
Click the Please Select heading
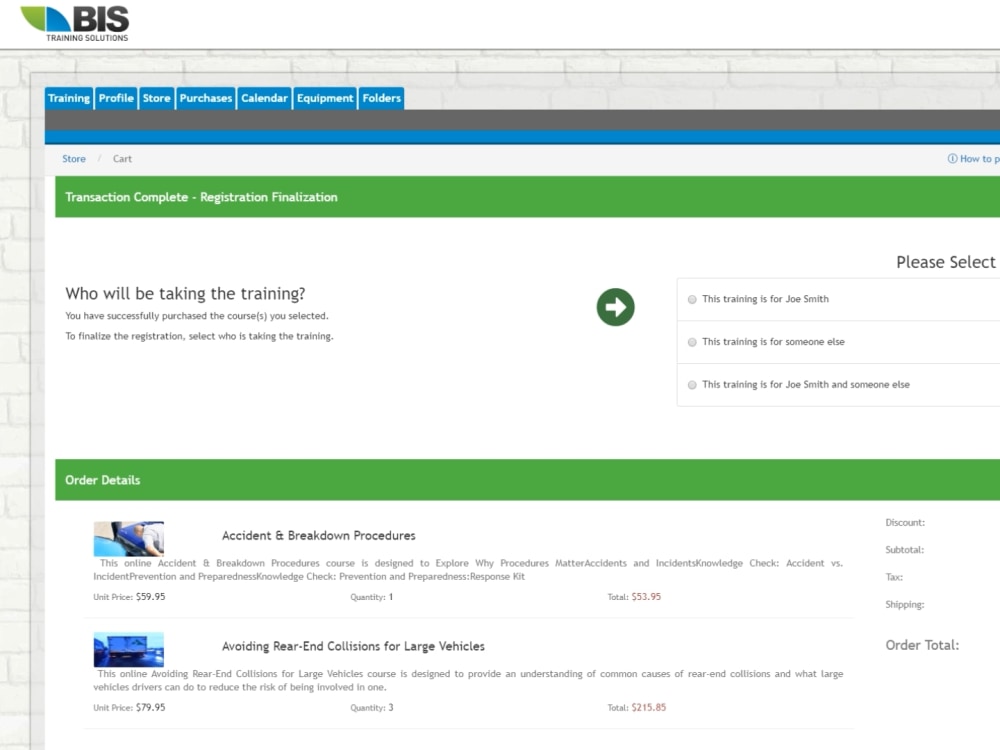click(946, 262)
